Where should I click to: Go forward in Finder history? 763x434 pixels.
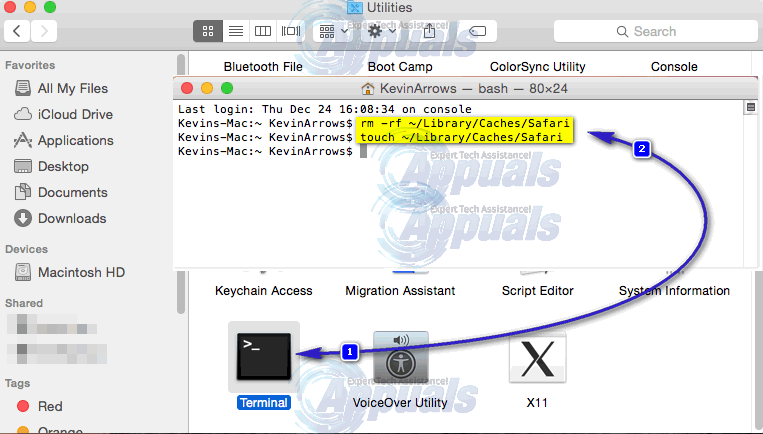[x=44, y=32]
